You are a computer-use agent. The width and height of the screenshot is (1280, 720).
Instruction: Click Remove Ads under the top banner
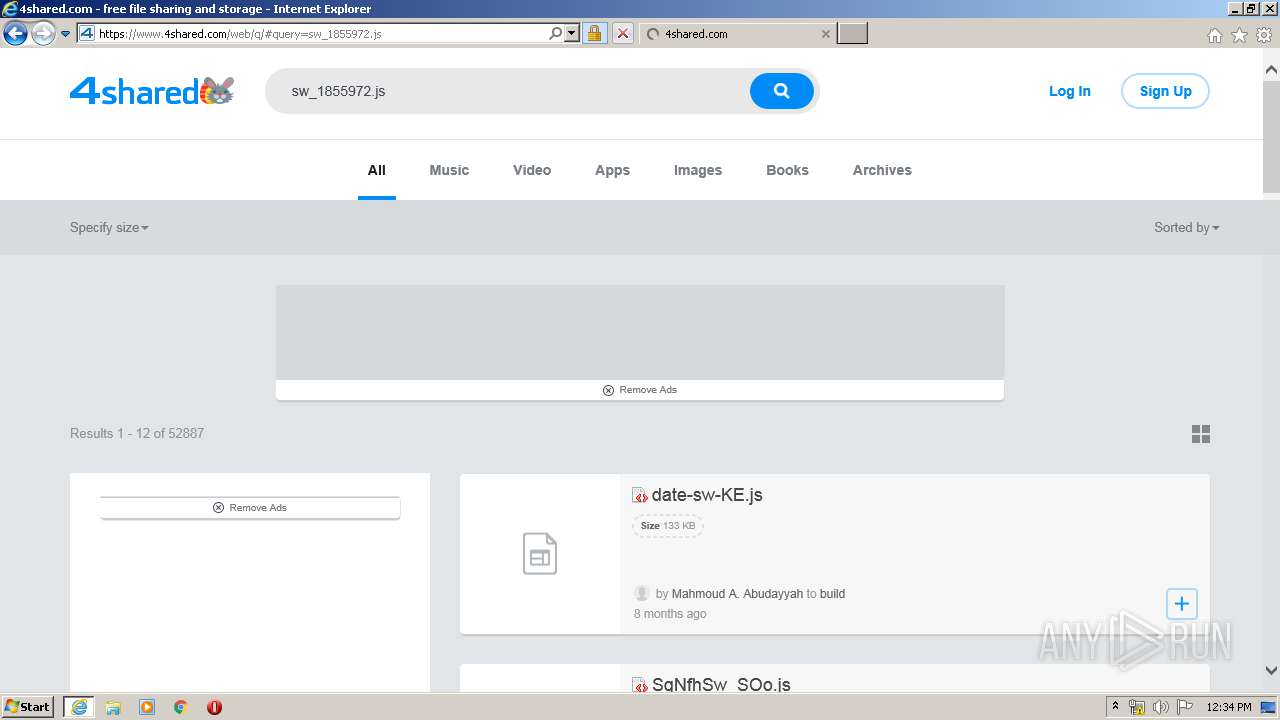point(640,390)
